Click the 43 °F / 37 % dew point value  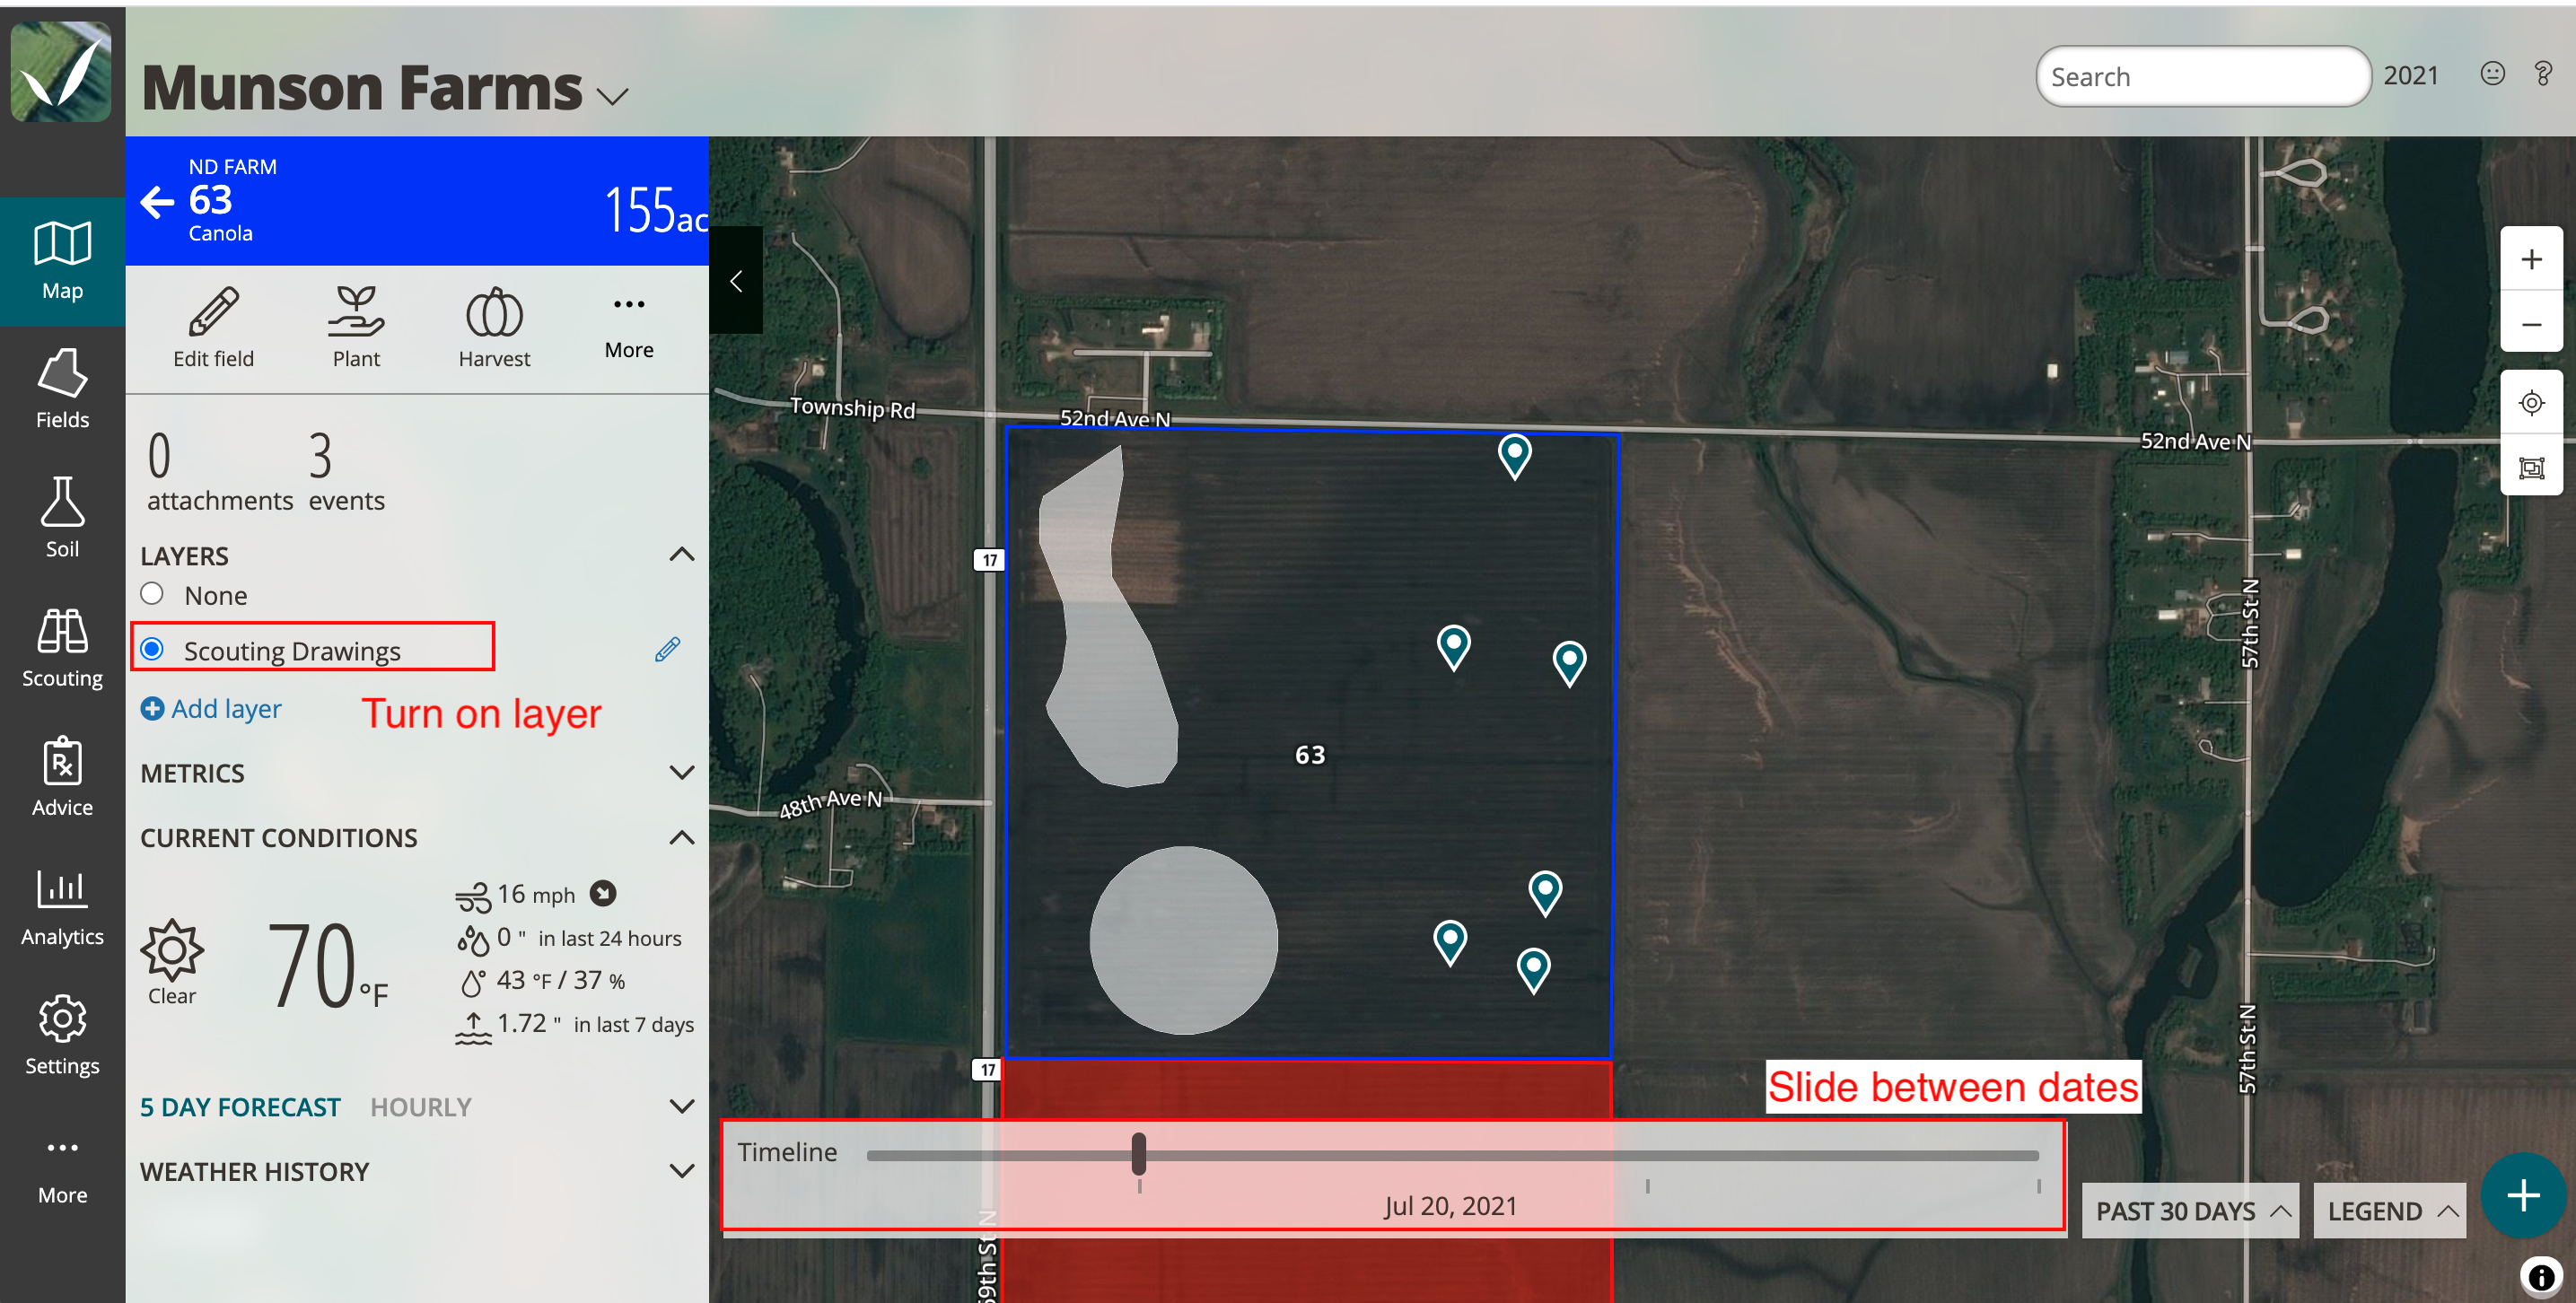(x=560, y=981)
